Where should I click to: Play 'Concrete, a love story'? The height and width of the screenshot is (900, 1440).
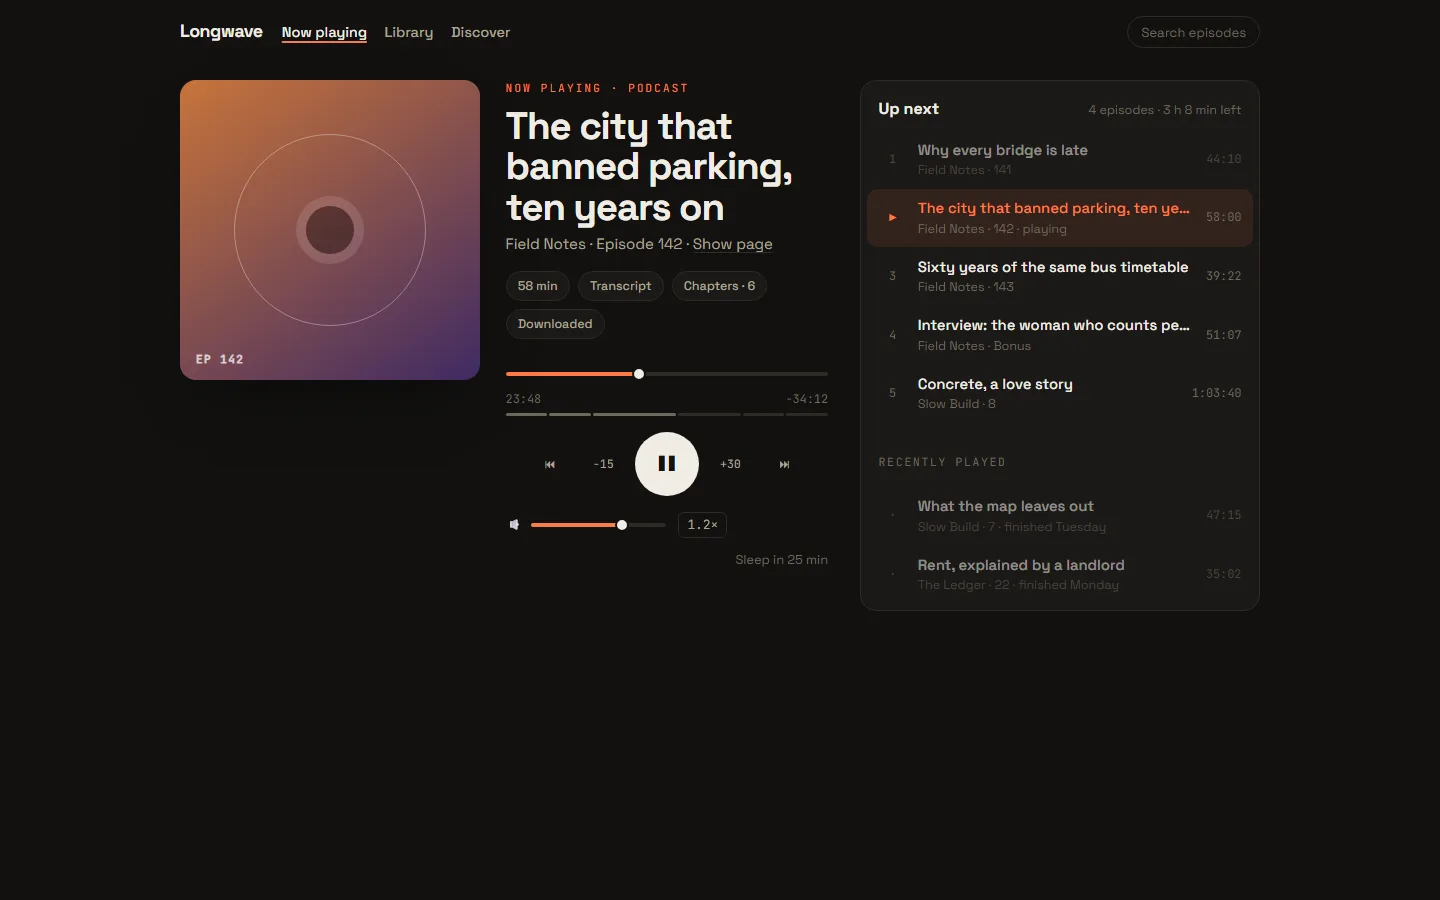(x=1060, y=393)
